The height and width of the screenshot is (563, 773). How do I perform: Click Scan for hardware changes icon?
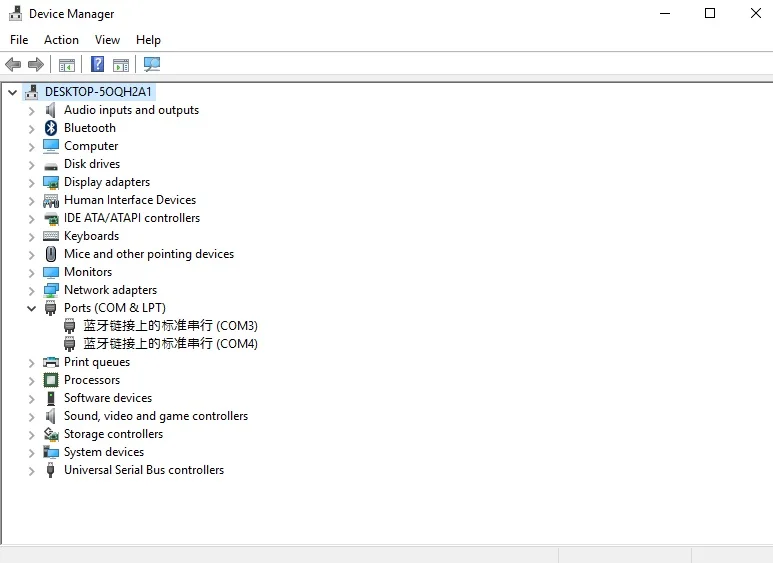152,64
